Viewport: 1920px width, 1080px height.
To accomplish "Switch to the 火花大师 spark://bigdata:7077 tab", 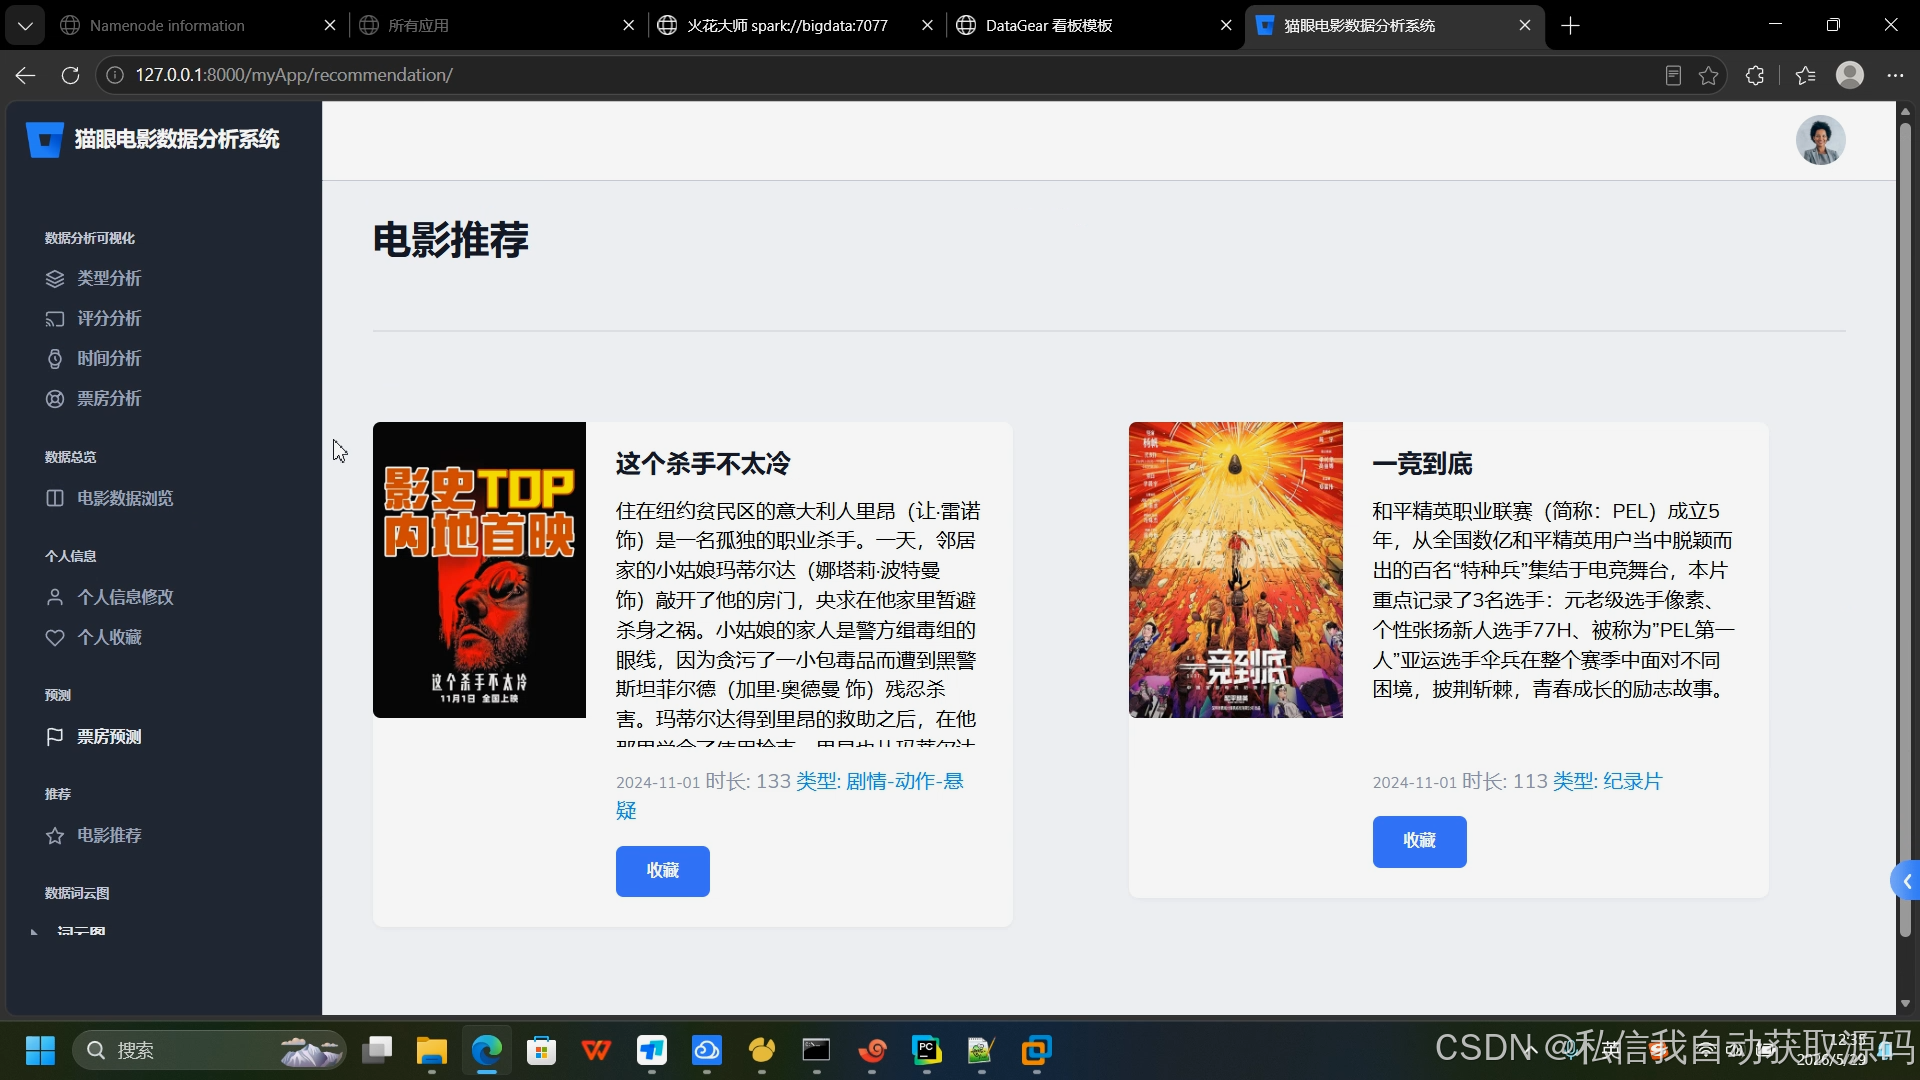I will click(x=796, y=26).
